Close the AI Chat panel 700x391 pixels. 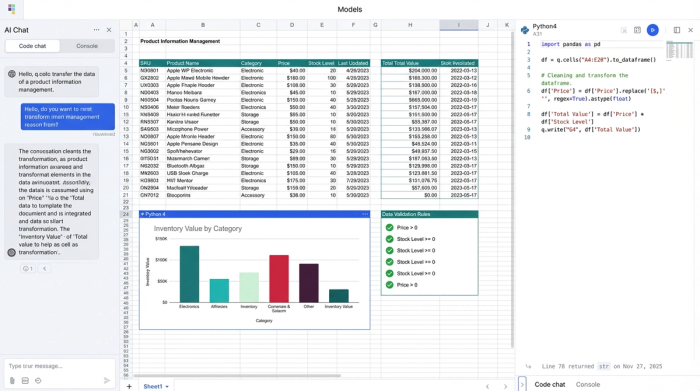click(x=109, y=30)
